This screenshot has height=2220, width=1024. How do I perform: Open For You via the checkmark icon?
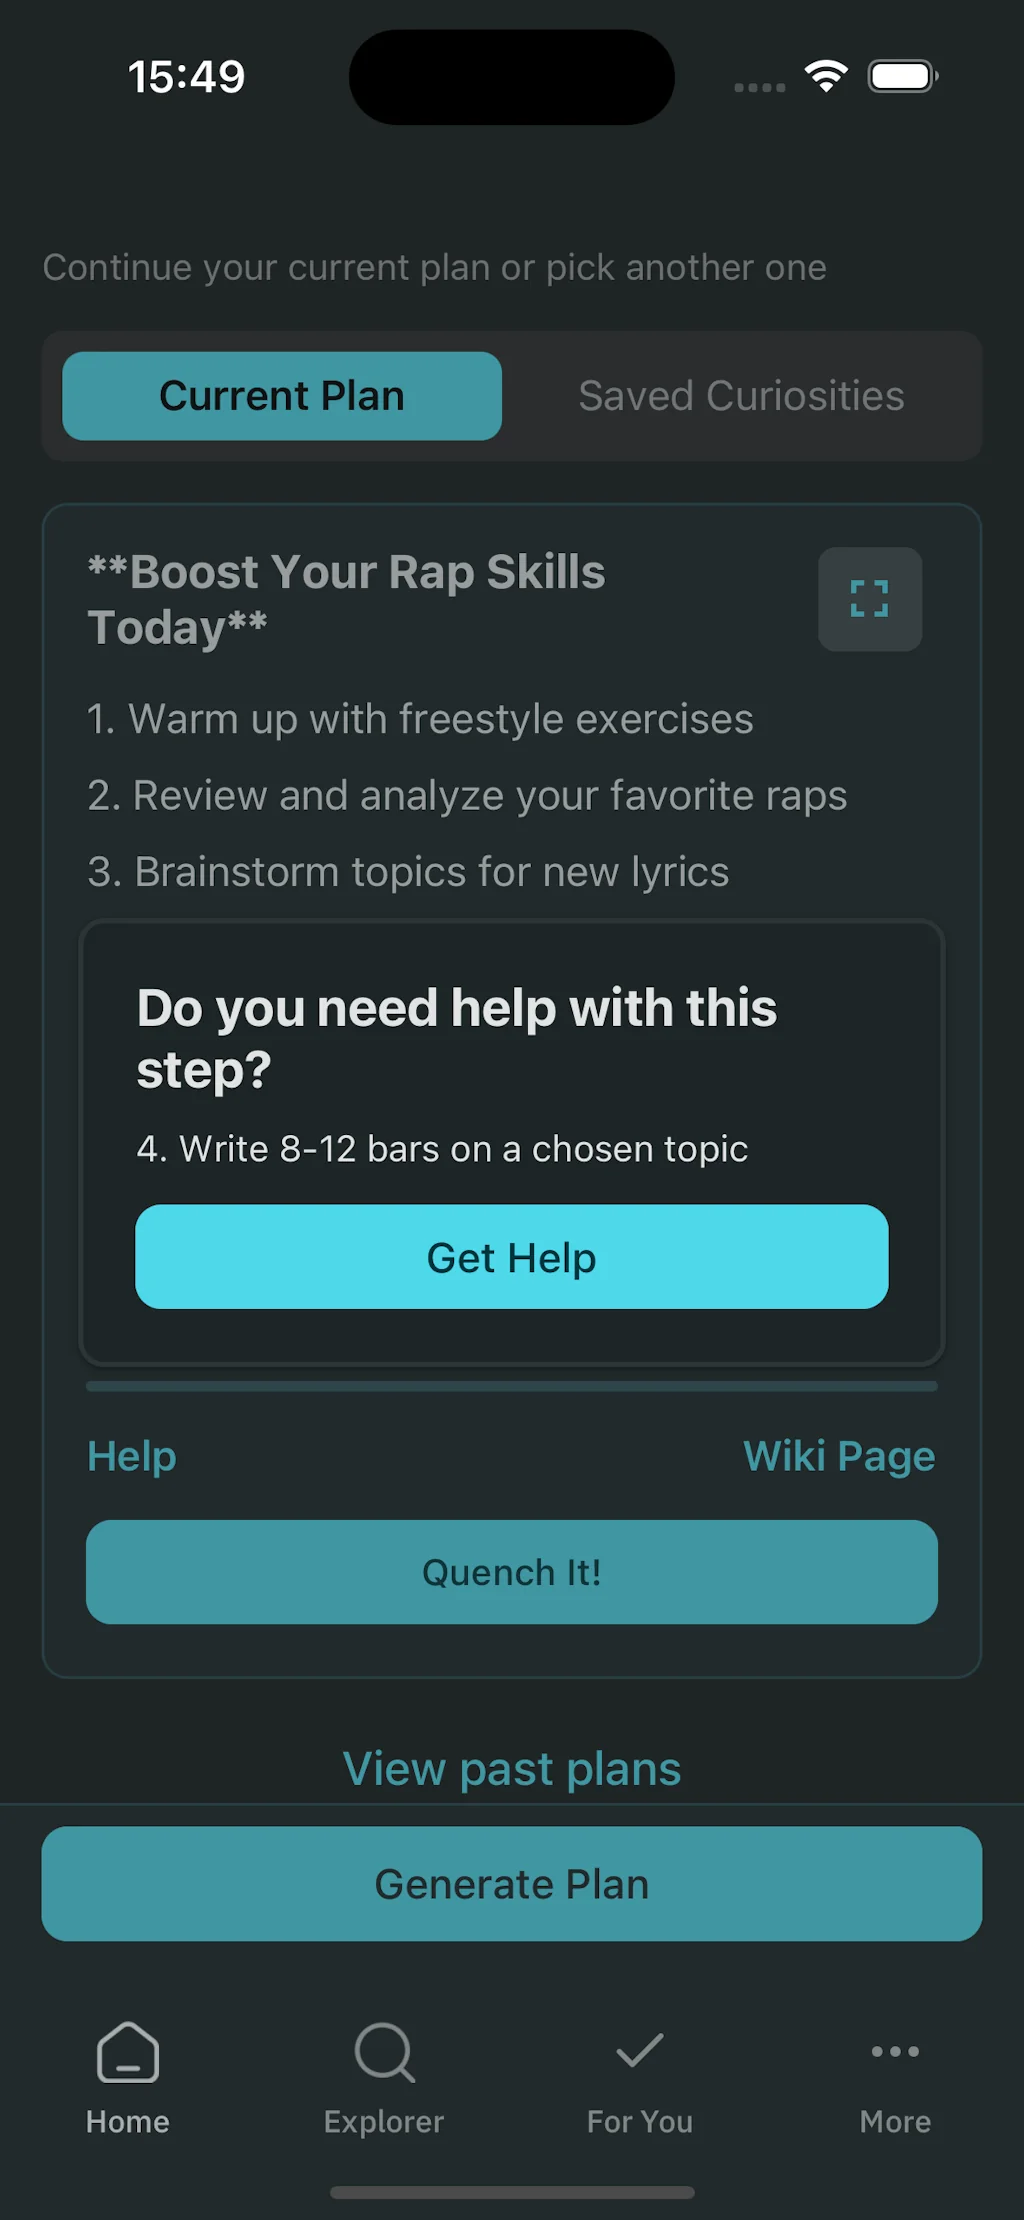click(640, 2052)
